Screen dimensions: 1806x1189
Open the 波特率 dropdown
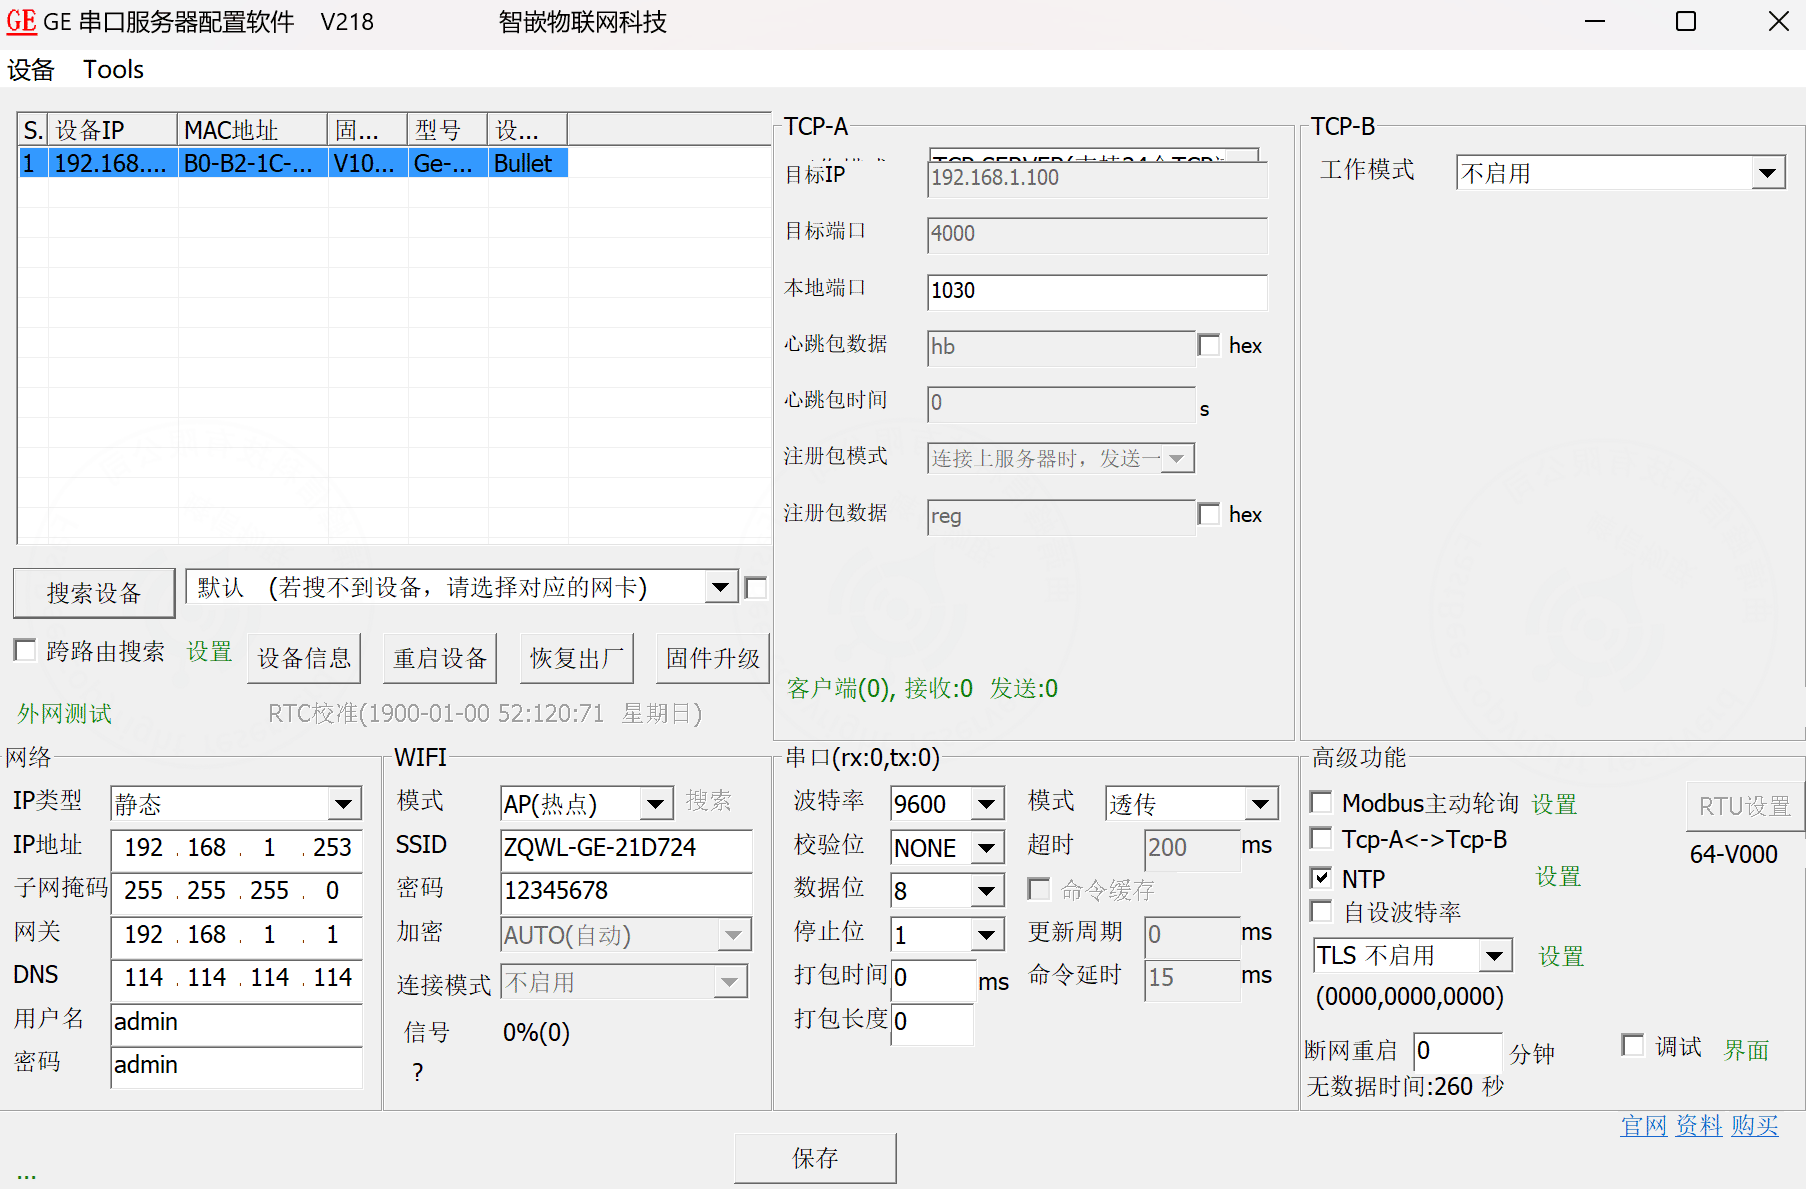[986, 803]
